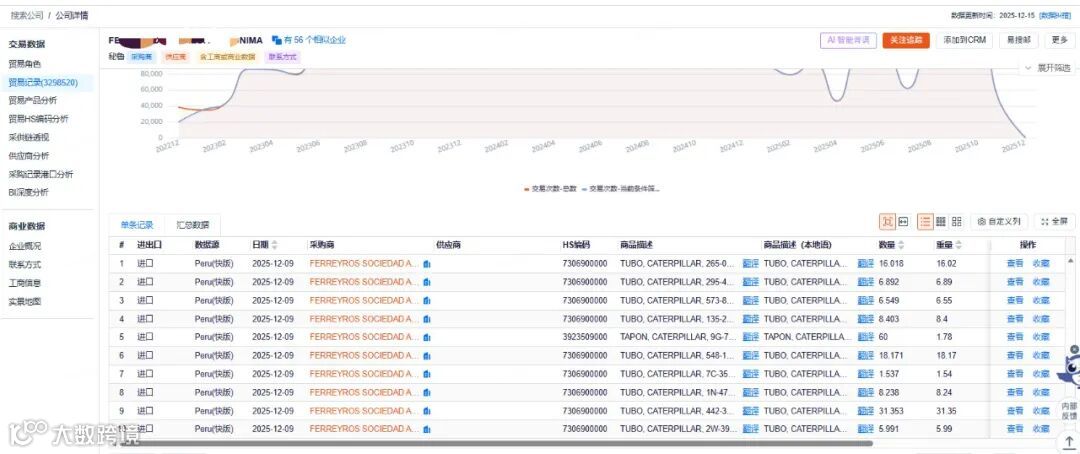
Task: Sort the table by 日期 column
Action: coord(275,245)
